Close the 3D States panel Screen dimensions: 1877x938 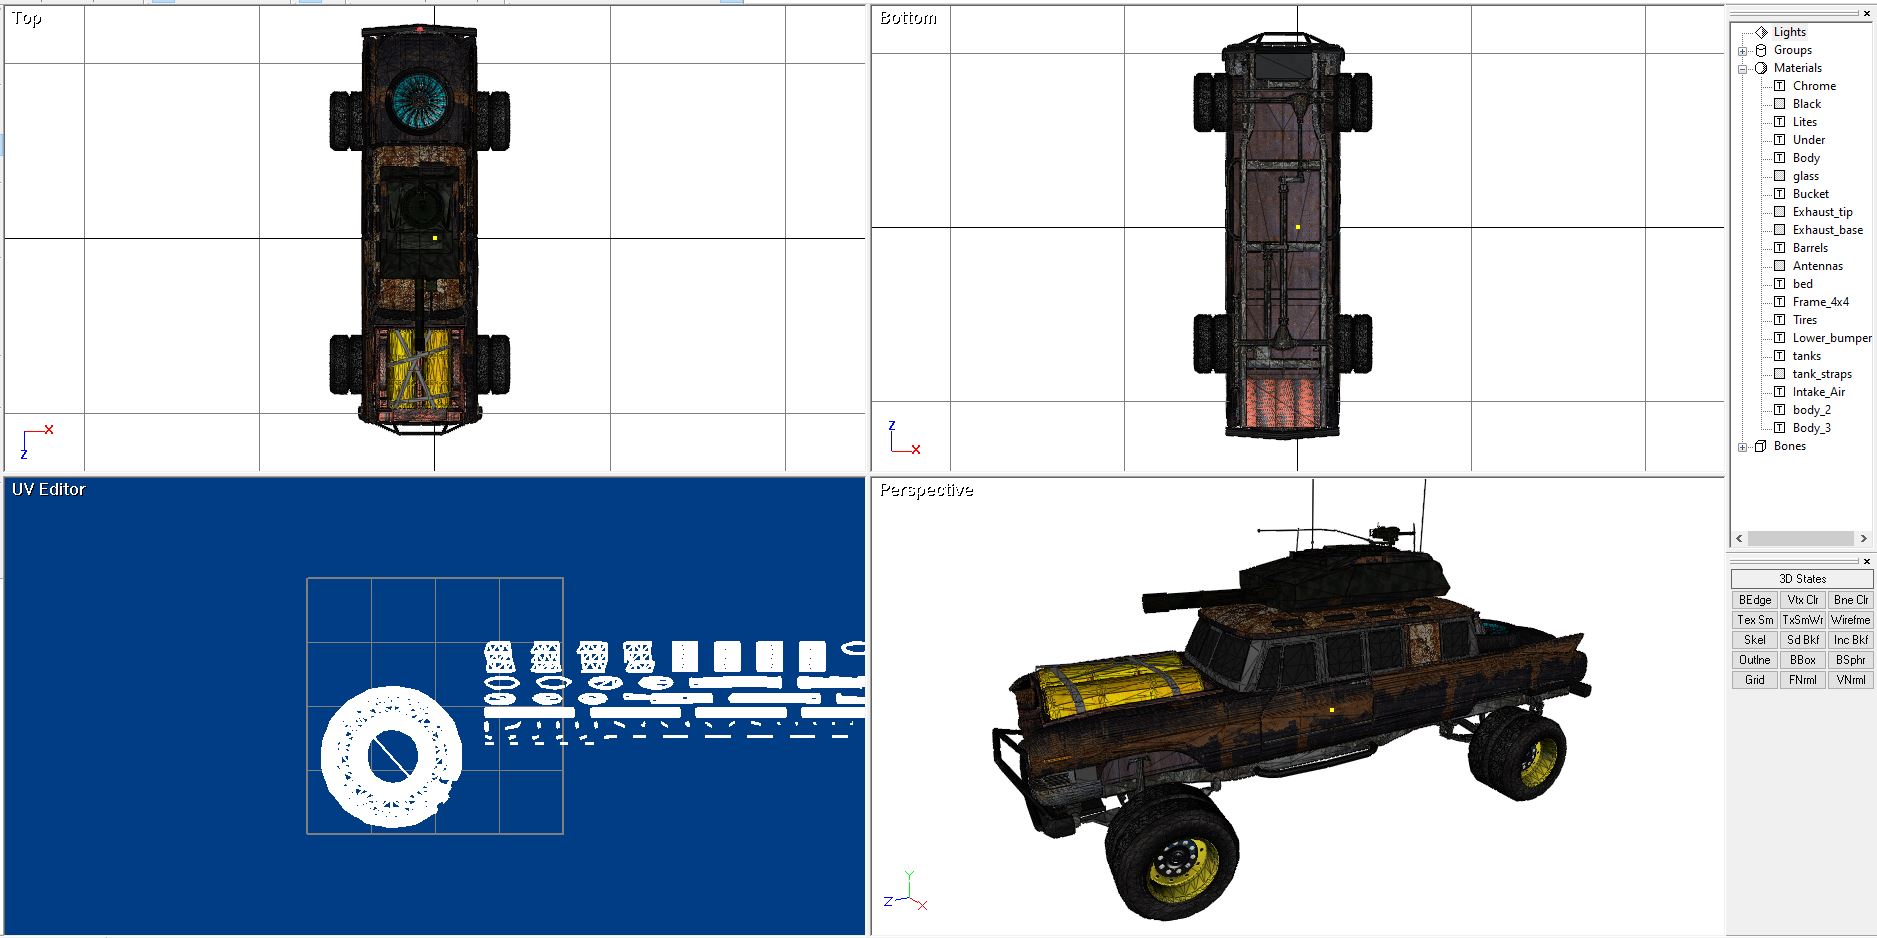pos(1867,562)
